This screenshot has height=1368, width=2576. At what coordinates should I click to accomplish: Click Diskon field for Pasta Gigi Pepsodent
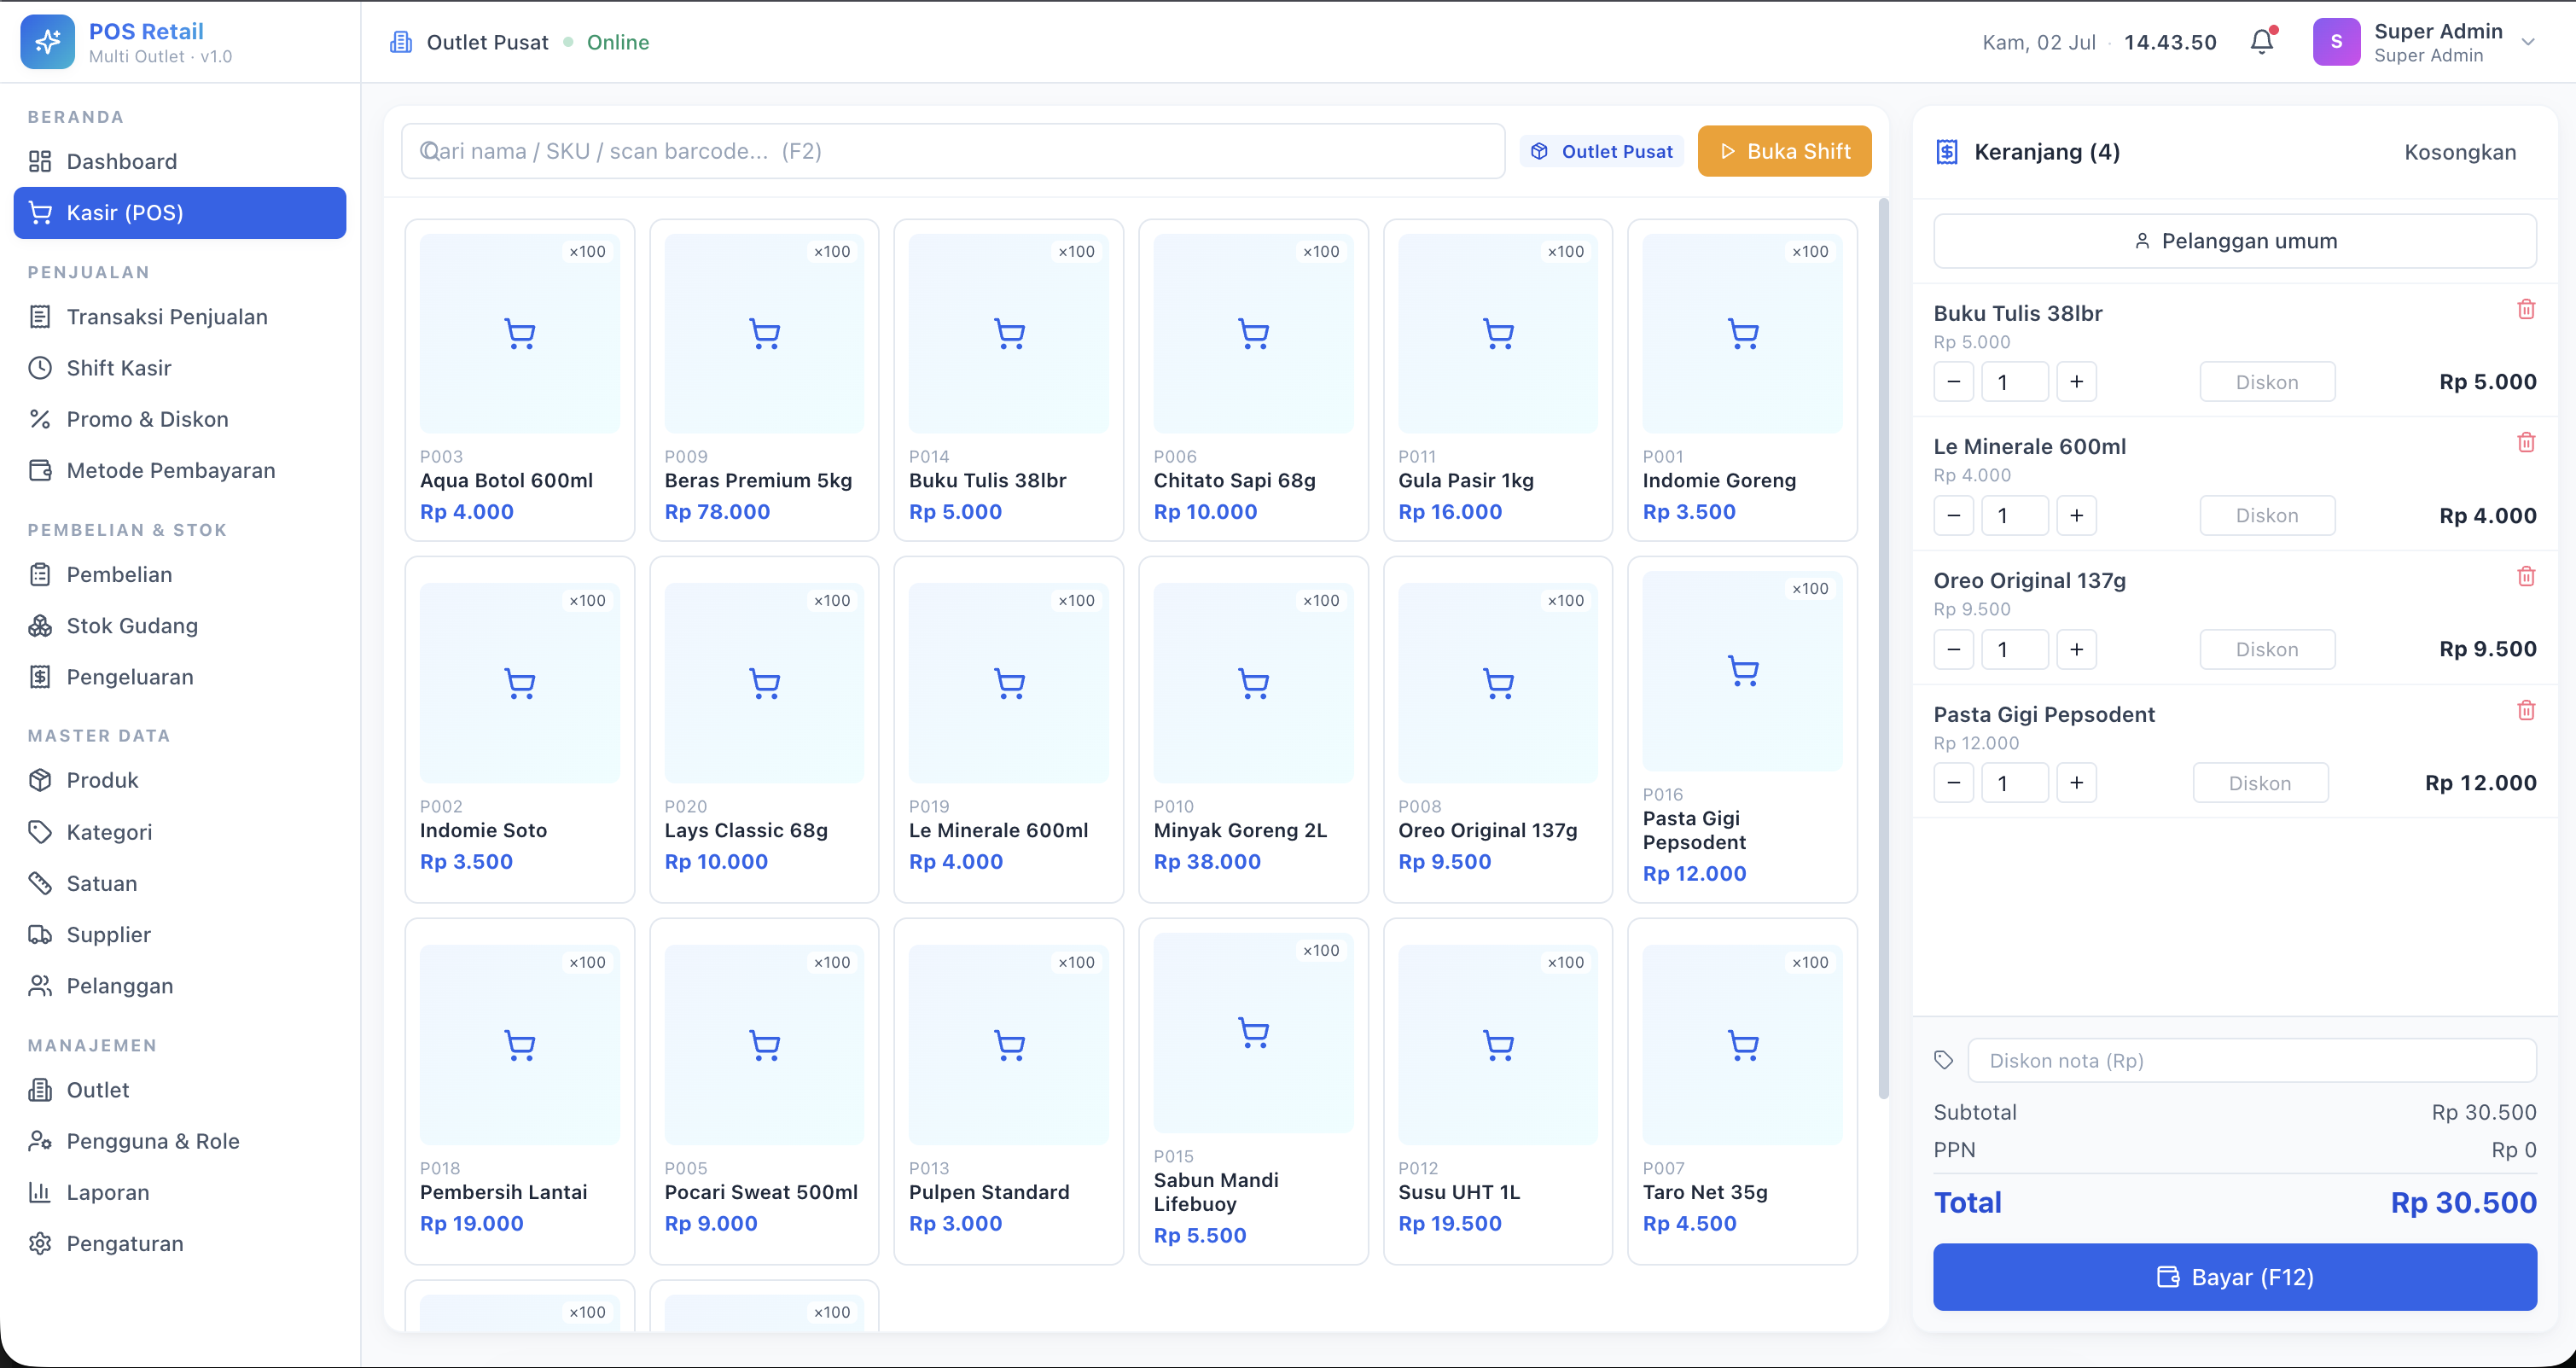coord(2260,783)
